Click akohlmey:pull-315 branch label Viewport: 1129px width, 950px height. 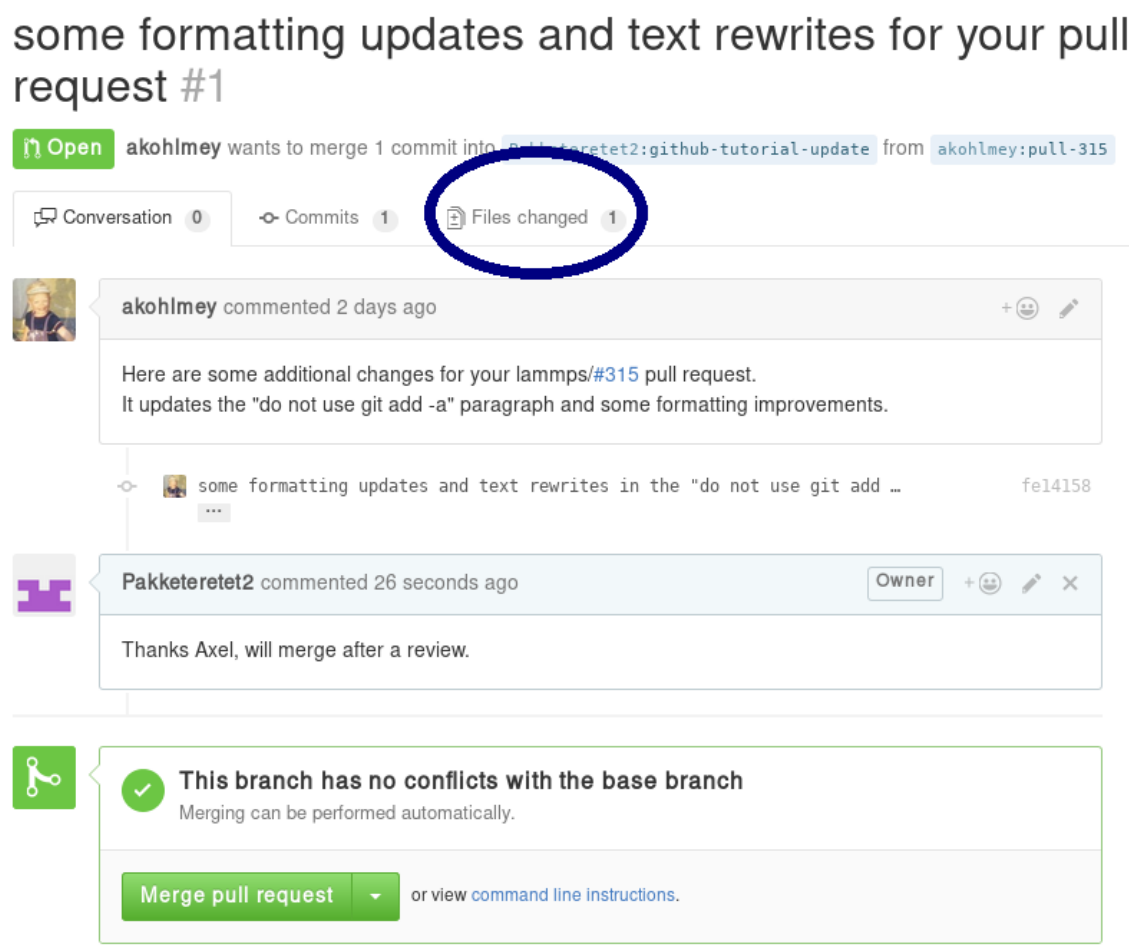[1022, 149]
